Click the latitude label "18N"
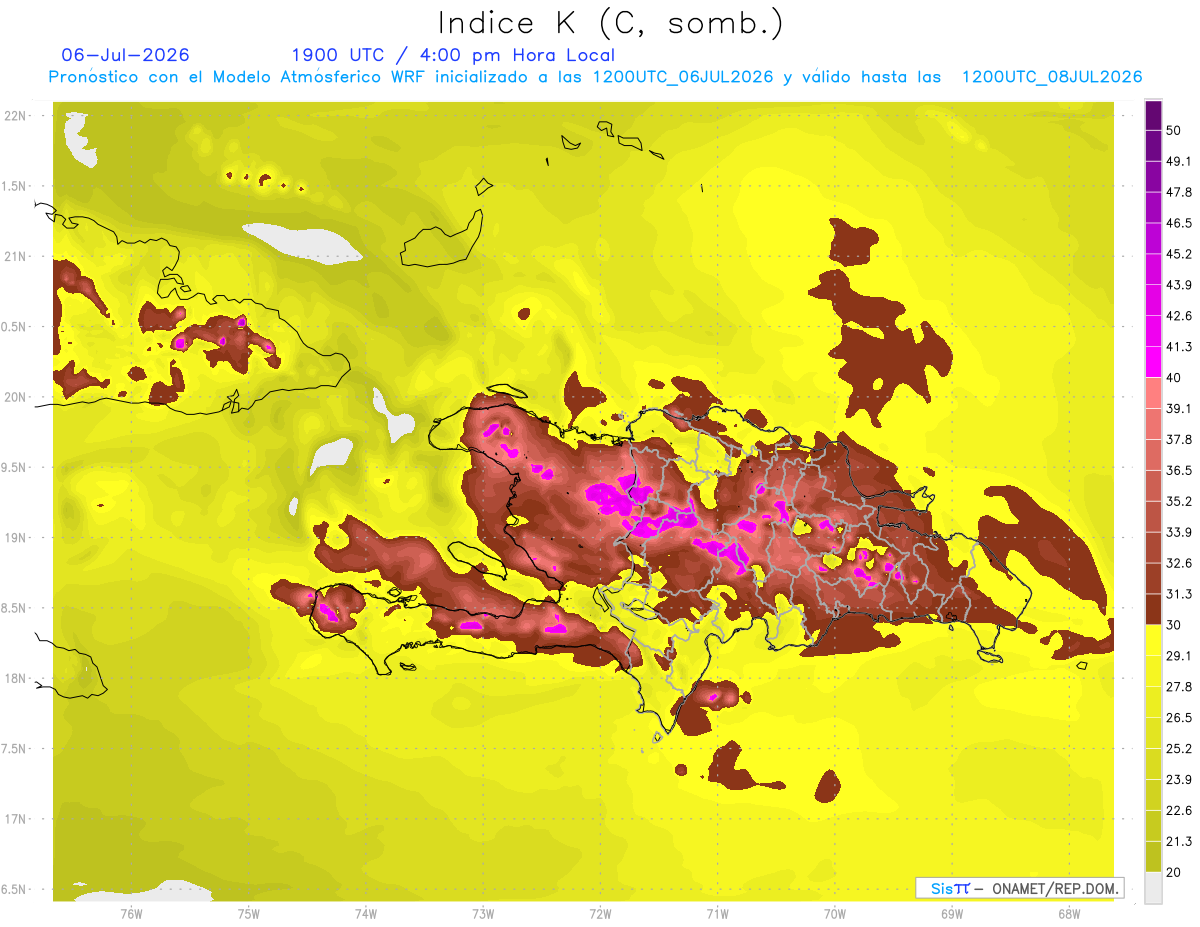The width and height of the screenshot is (1200, 927). tap(16, 679)
